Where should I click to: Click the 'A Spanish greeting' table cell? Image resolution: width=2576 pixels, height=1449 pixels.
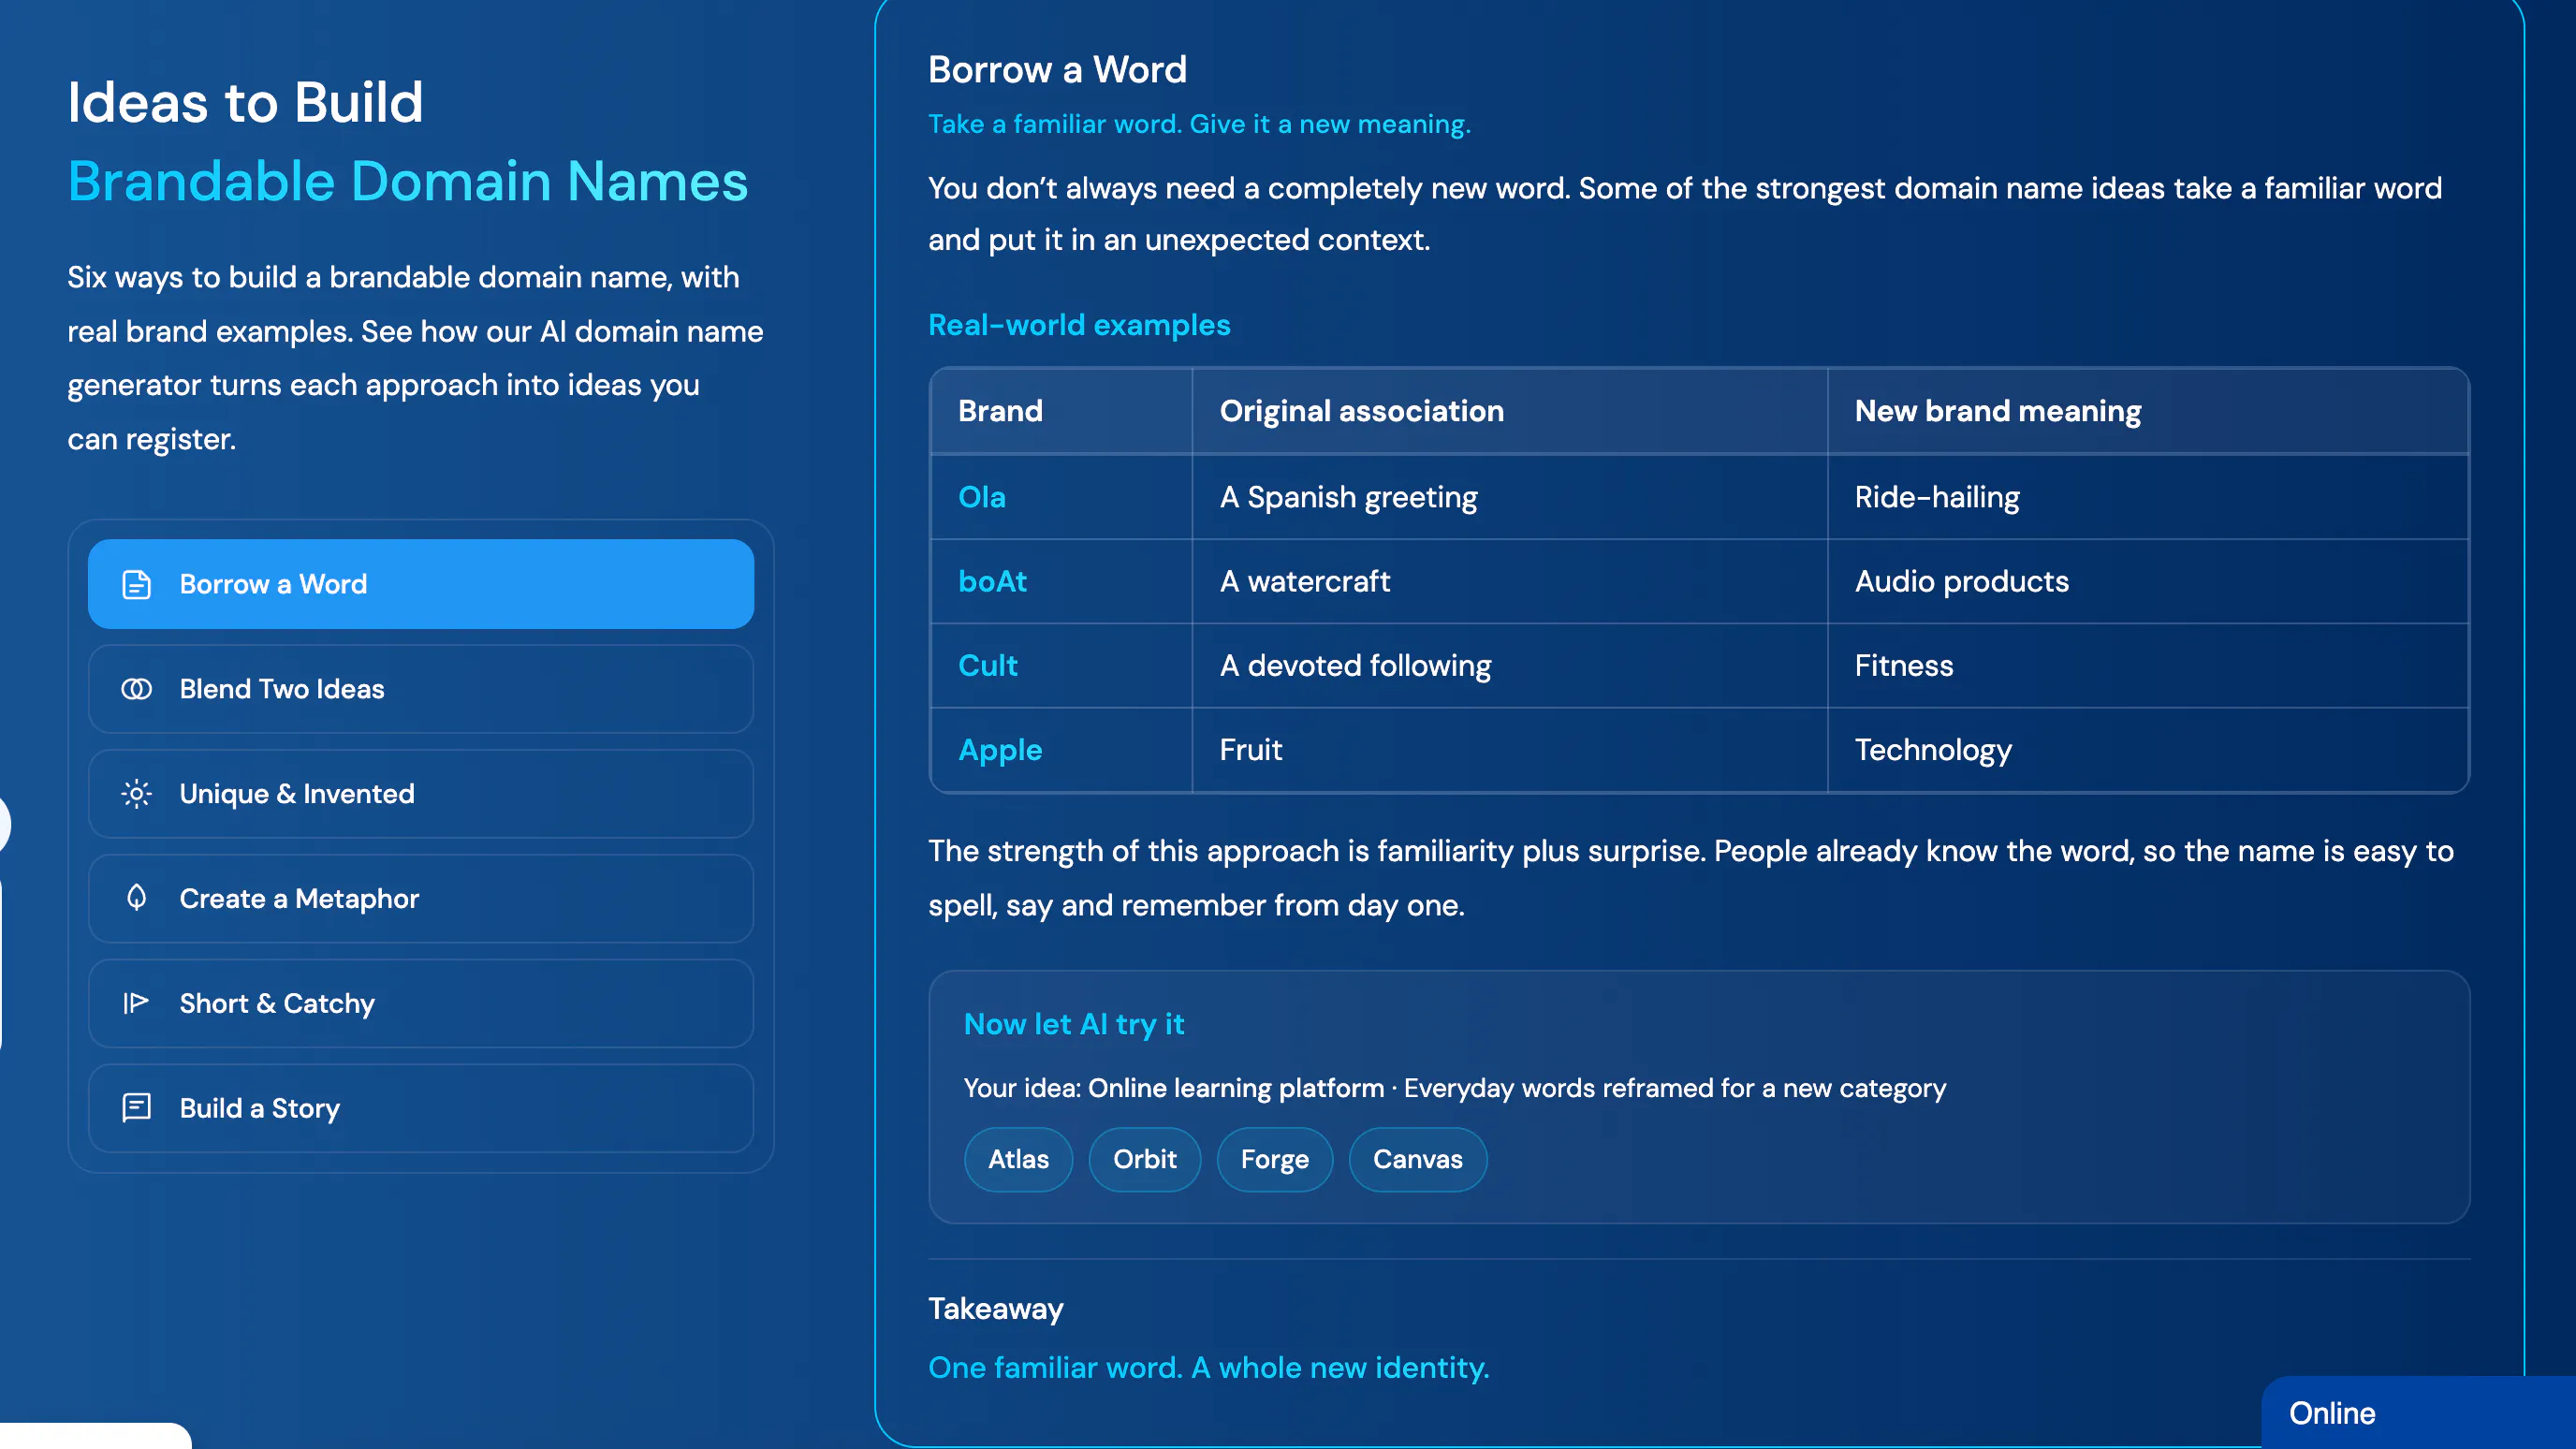1509,497
